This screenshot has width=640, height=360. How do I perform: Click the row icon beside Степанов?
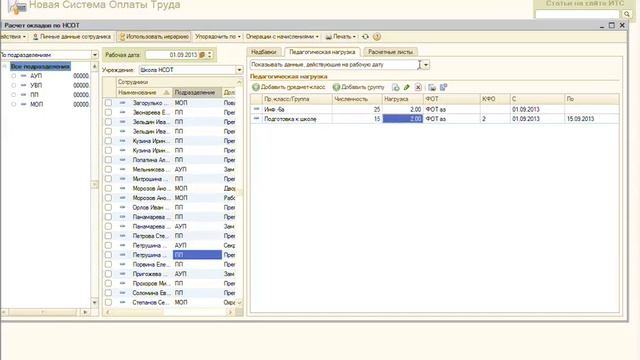click(122, 302)
